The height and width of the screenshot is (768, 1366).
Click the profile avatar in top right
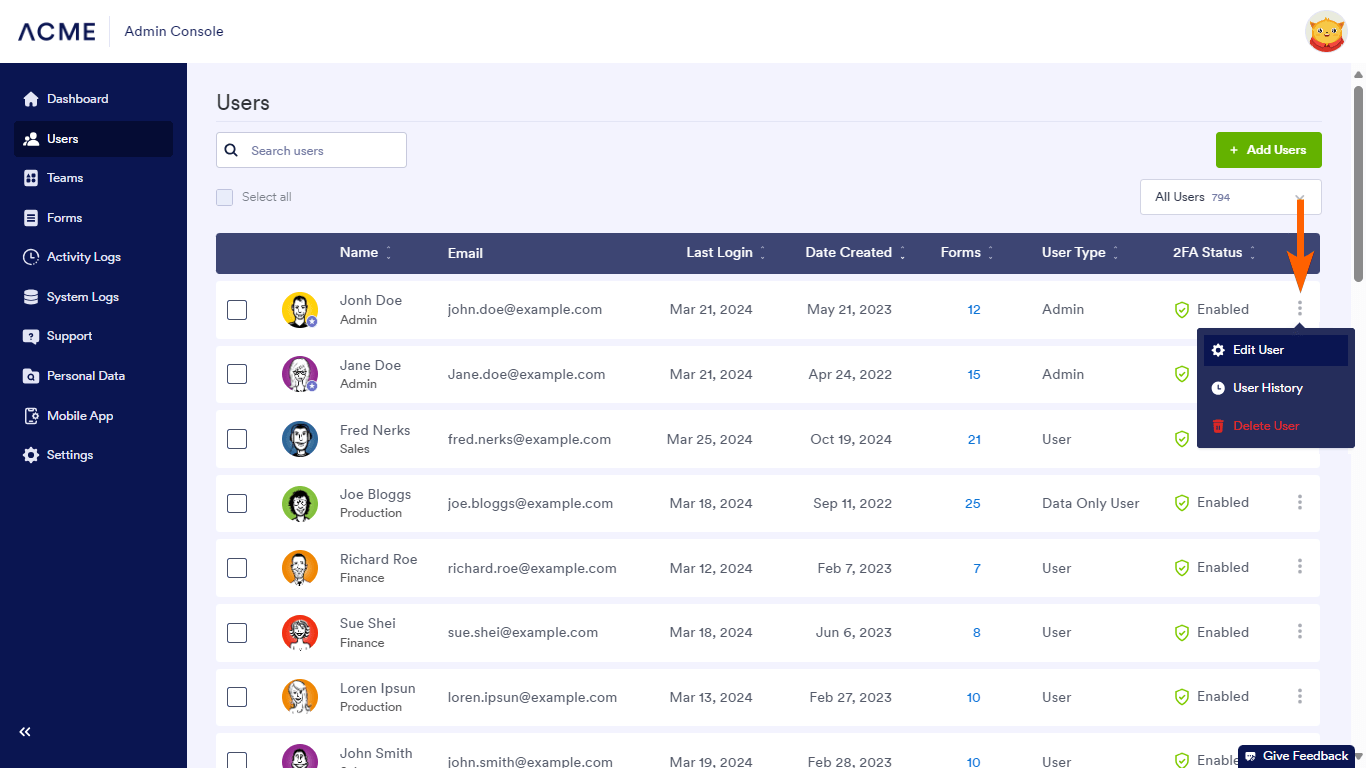pyautogui.click(x=1326, y=32)
